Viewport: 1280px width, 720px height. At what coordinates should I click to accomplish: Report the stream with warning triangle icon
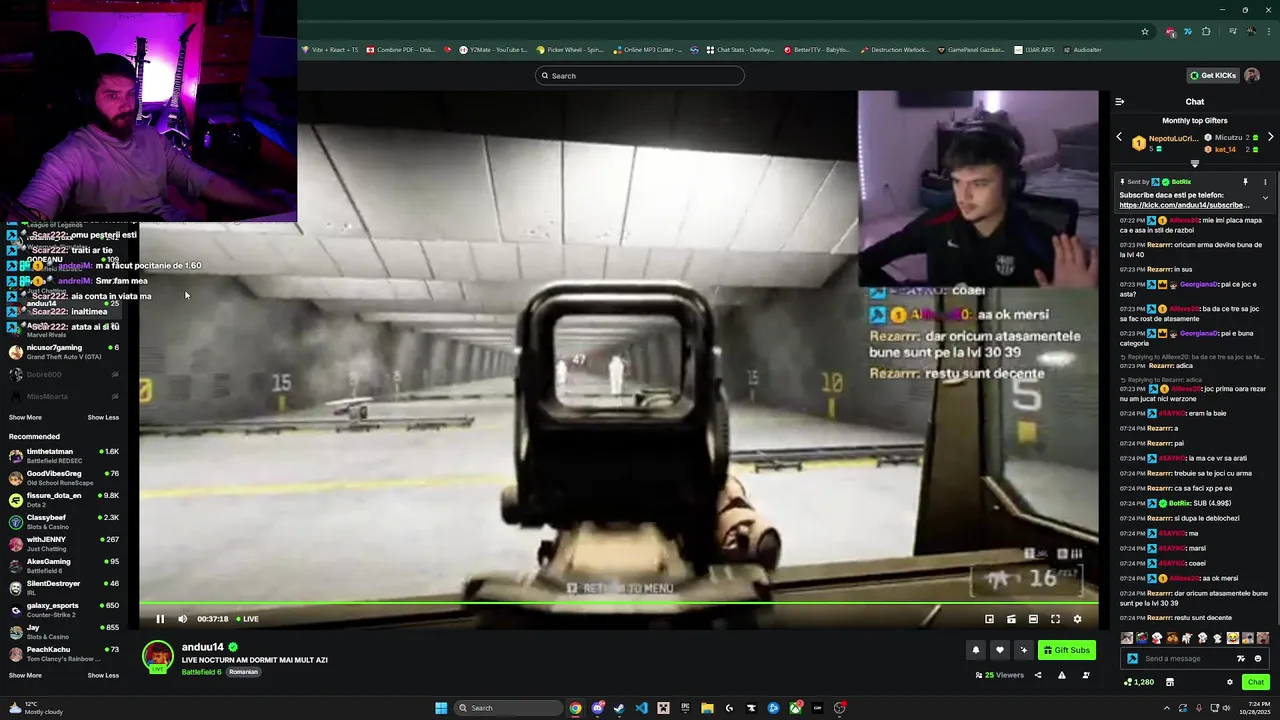pos(1062,675)
